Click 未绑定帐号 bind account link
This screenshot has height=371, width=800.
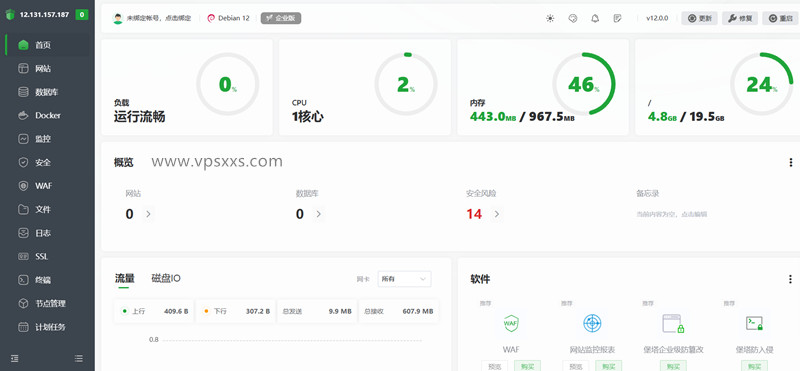click(159, 18)
